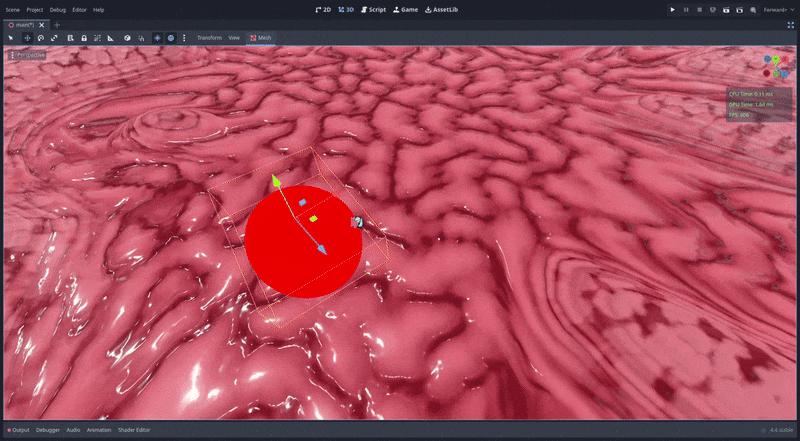The width and height of the screenshot is (800, 441).
Task: Toggle sun preview in viewport toolbar
Action: (157, 38)
